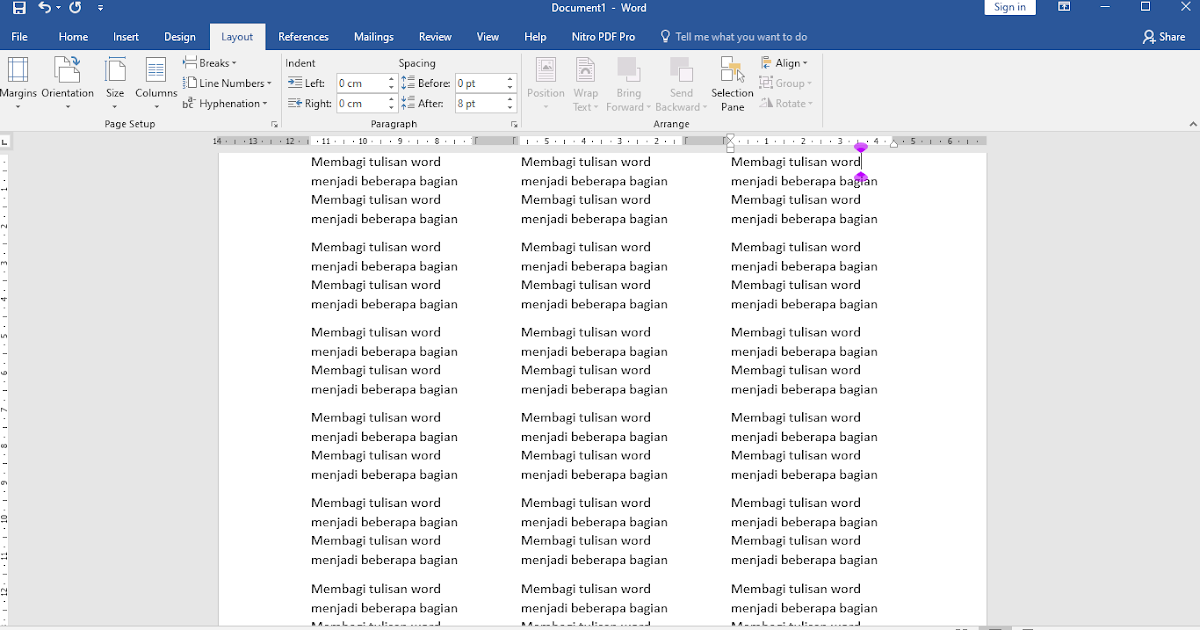Open the Margins gallery
Screen dimensions: 1200x630
[x=18, y=83]
